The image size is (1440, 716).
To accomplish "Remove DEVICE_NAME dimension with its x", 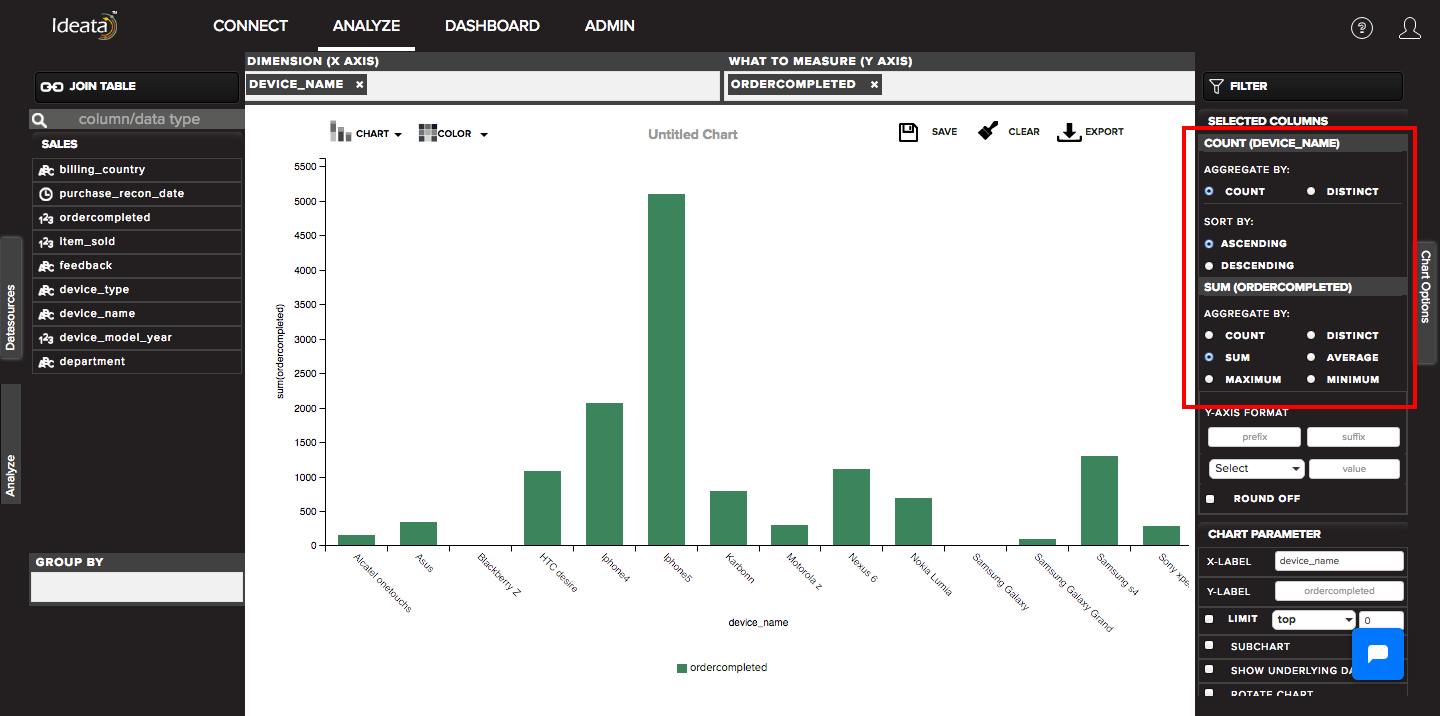I will click(359, 84).
